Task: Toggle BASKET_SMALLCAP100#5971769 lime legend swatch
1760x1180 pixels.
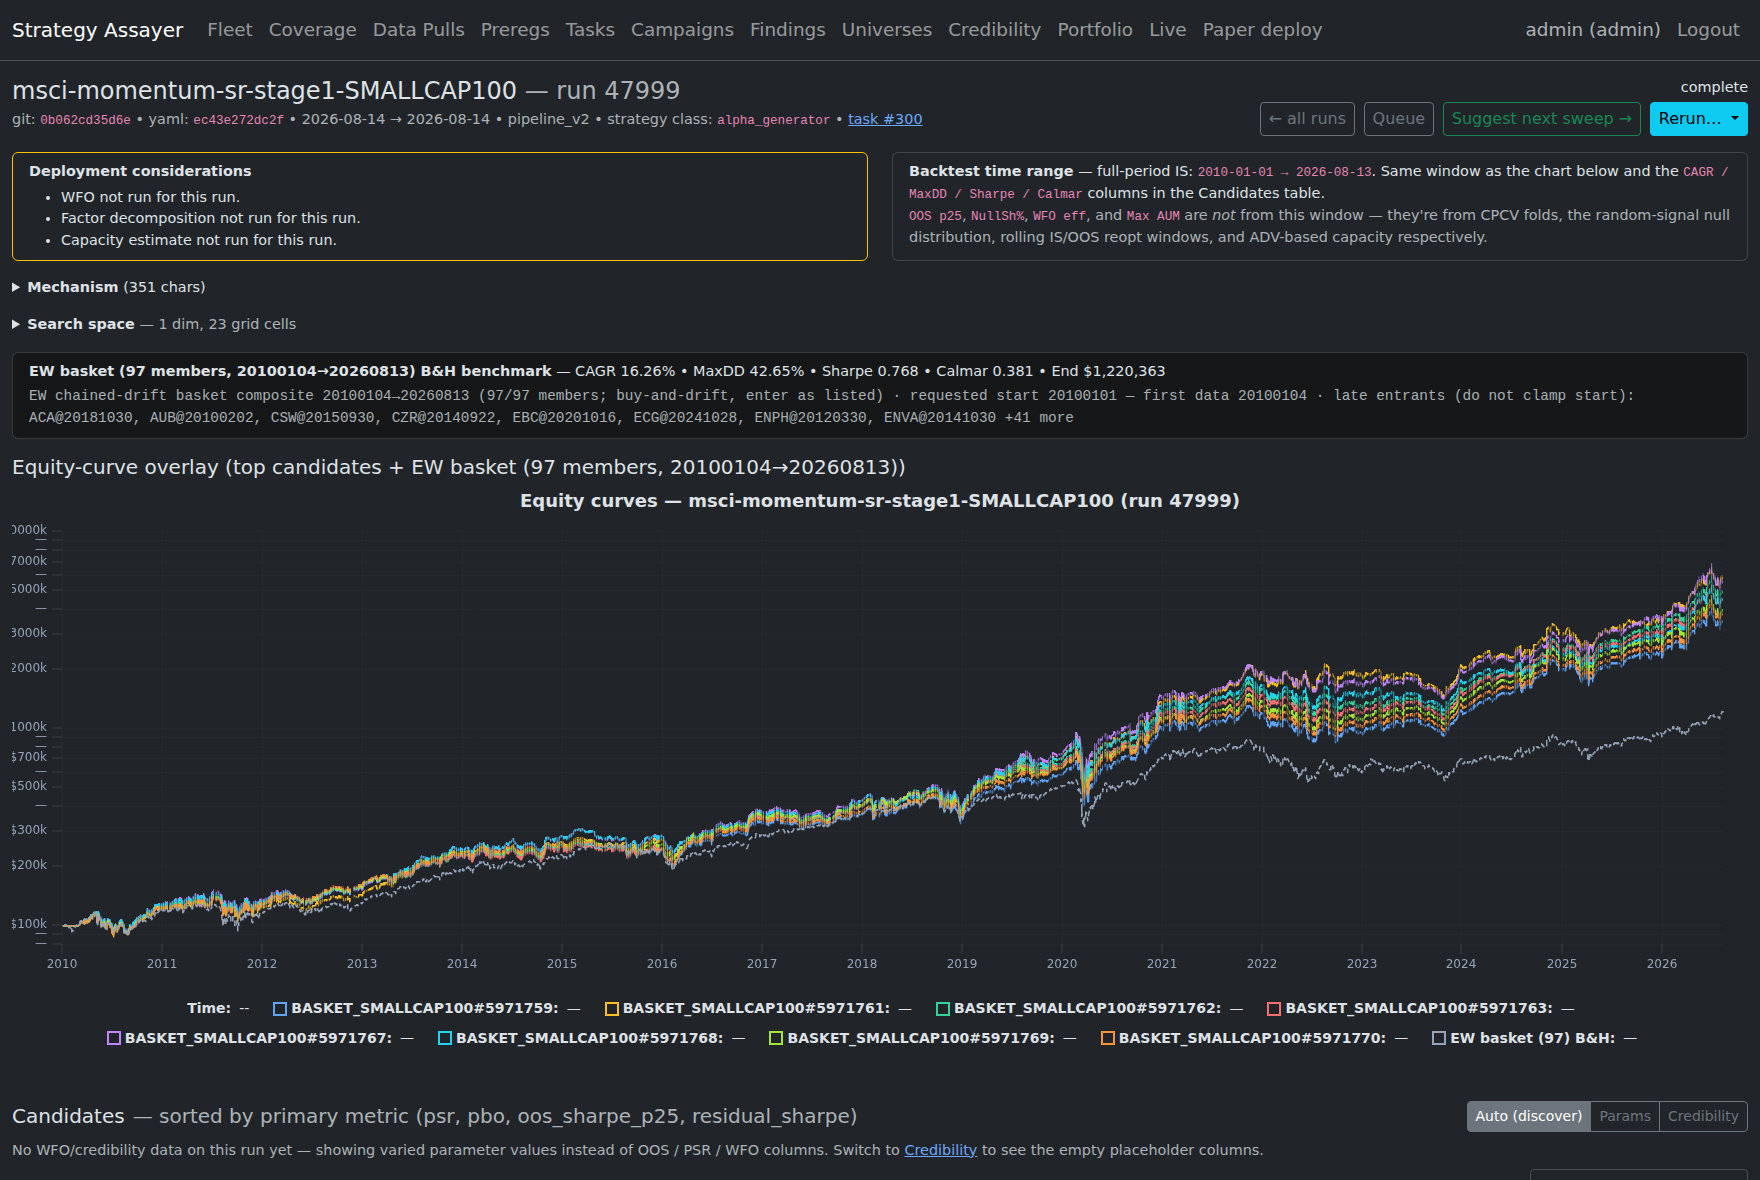Action: point(776,1038)
